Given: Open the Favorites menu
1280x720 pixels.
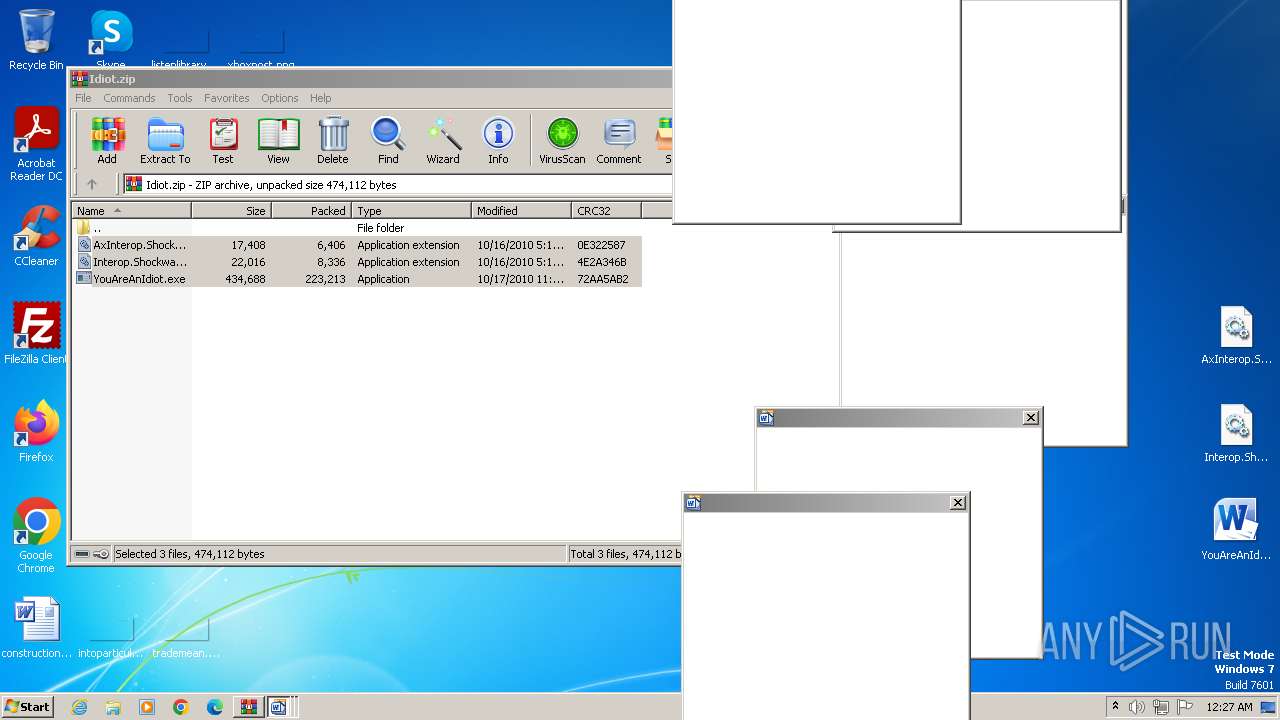Looking at the screenshot, I should pyautogui.click(x=227, y=98).
